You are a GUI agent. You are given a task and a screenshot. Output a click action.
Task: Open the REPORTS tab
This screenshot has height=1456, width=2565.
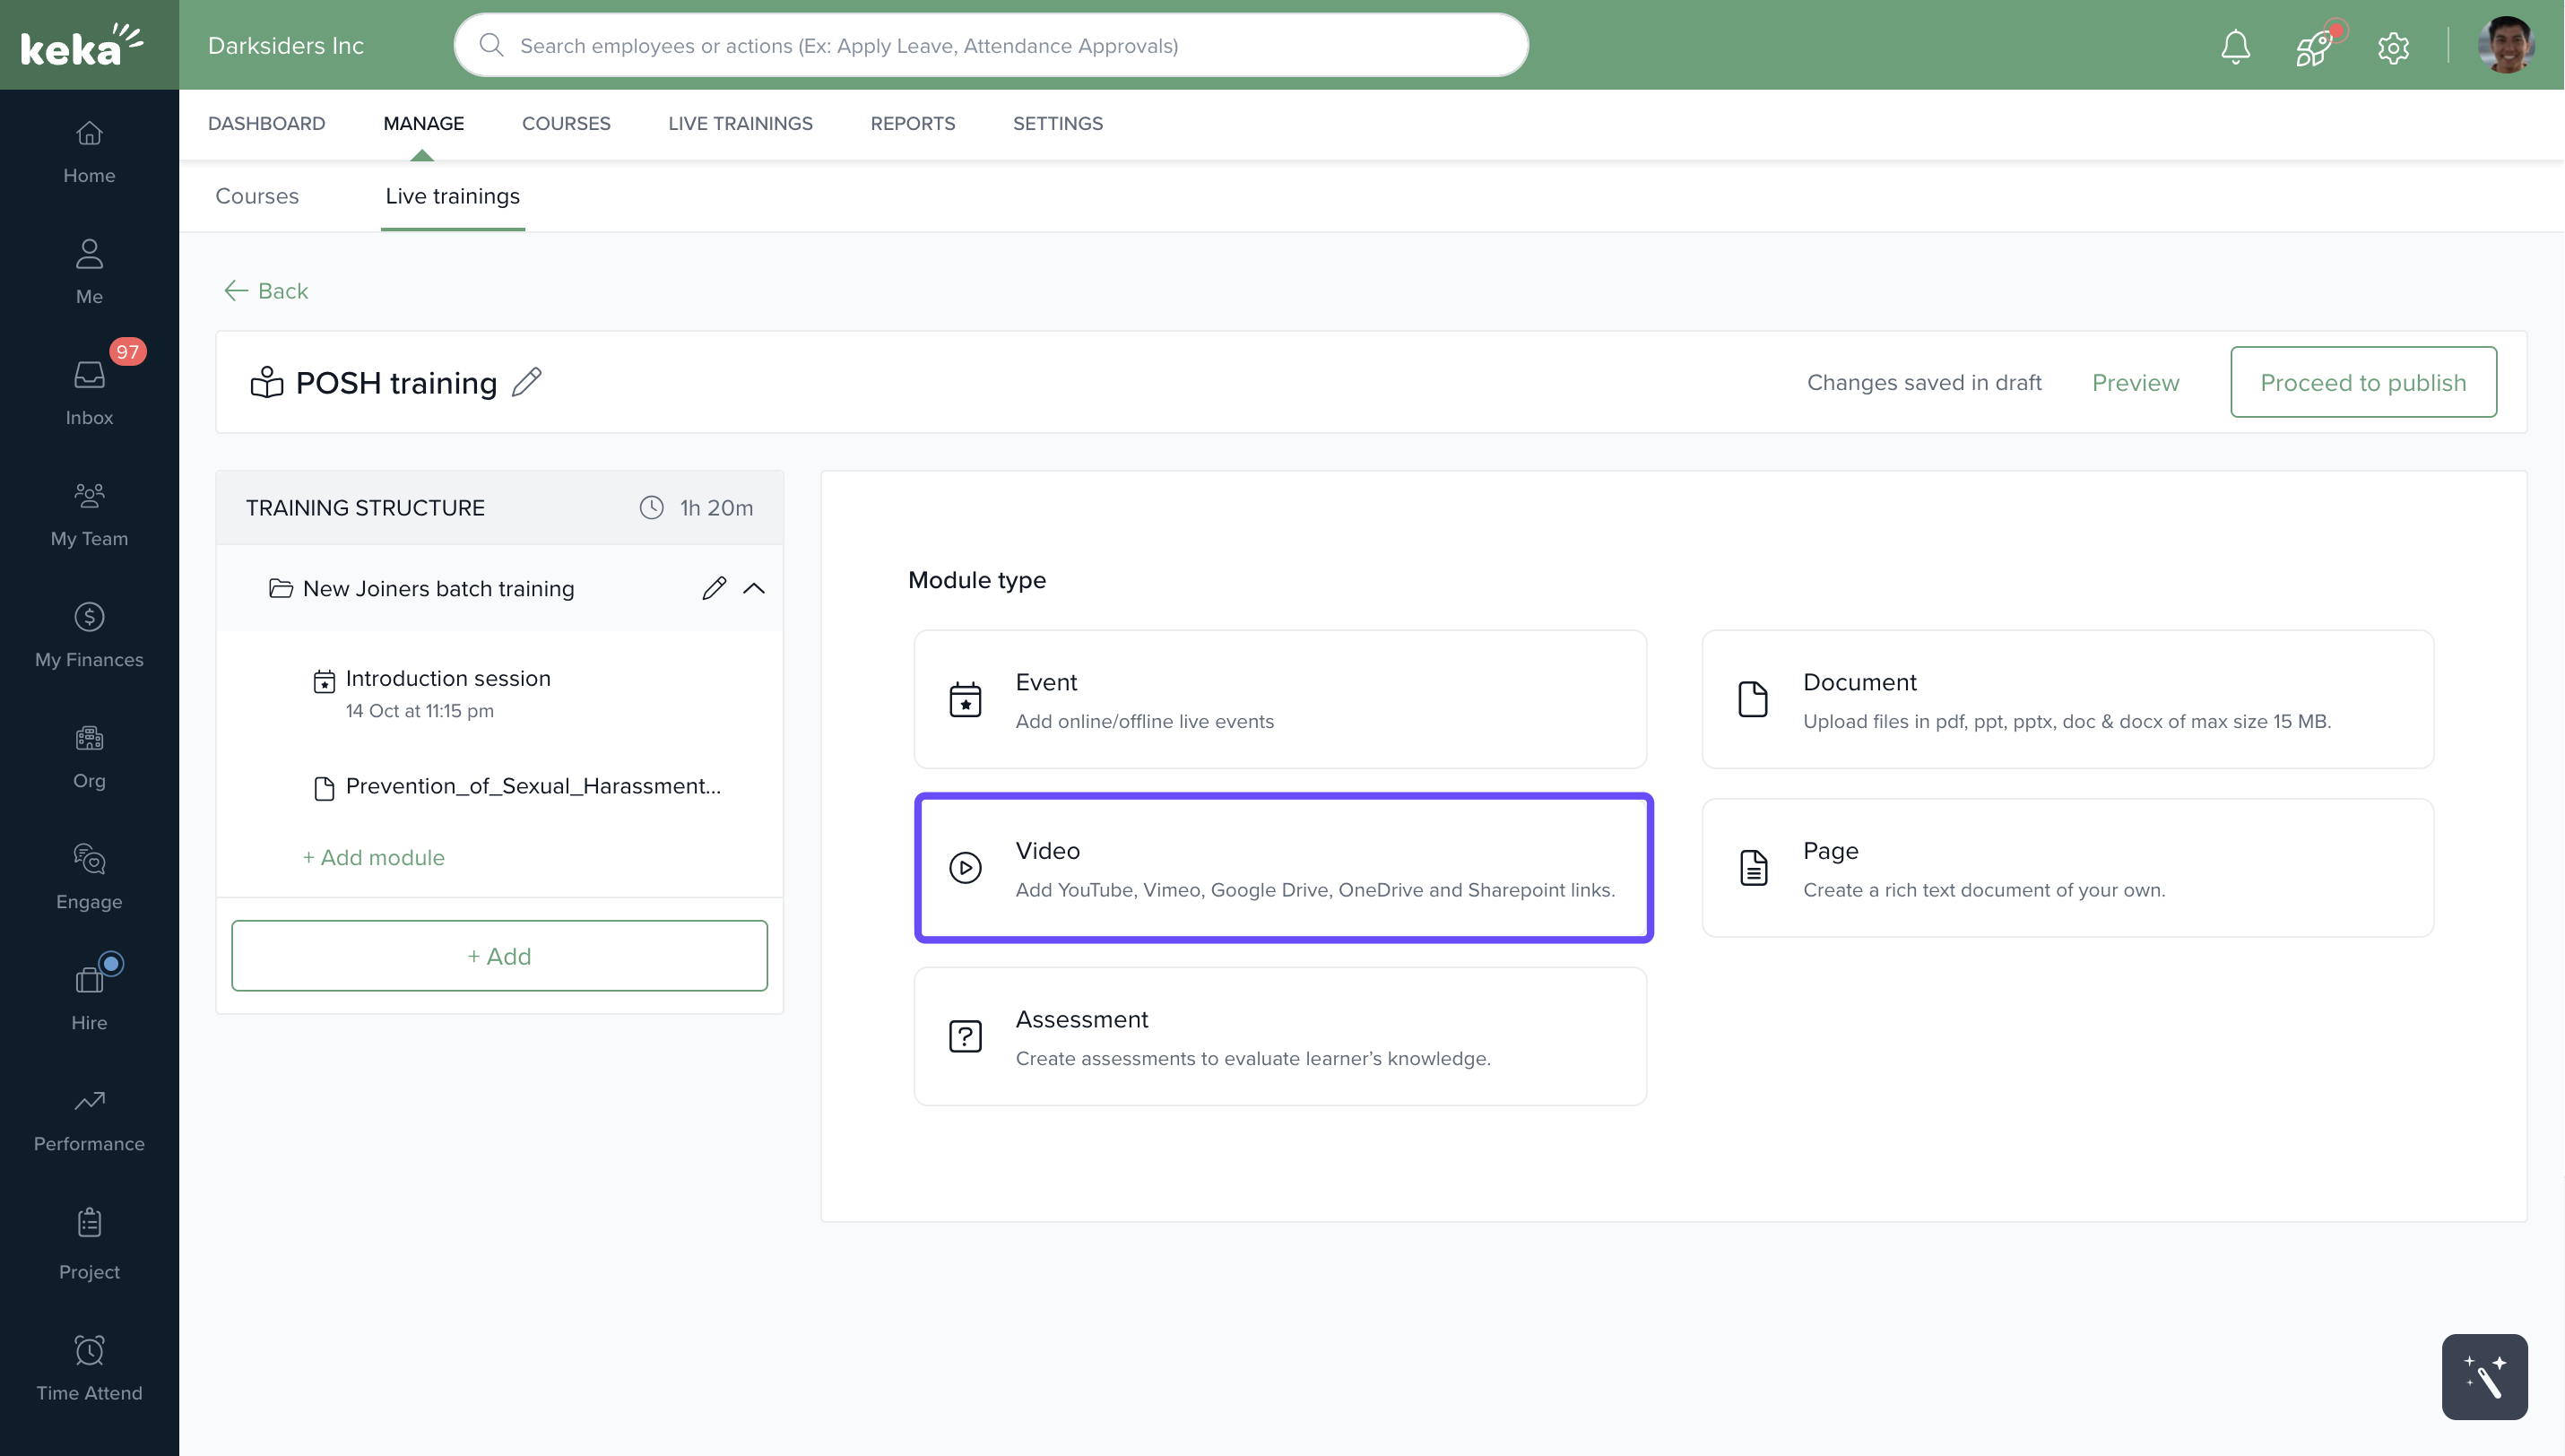click(912, 123)
